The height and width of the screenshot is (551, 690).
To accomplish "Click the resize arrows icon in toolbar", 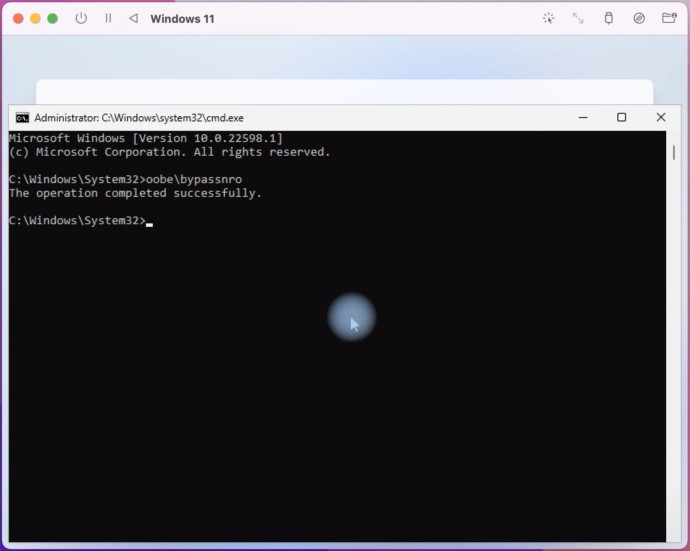I will tap(578, 18).
